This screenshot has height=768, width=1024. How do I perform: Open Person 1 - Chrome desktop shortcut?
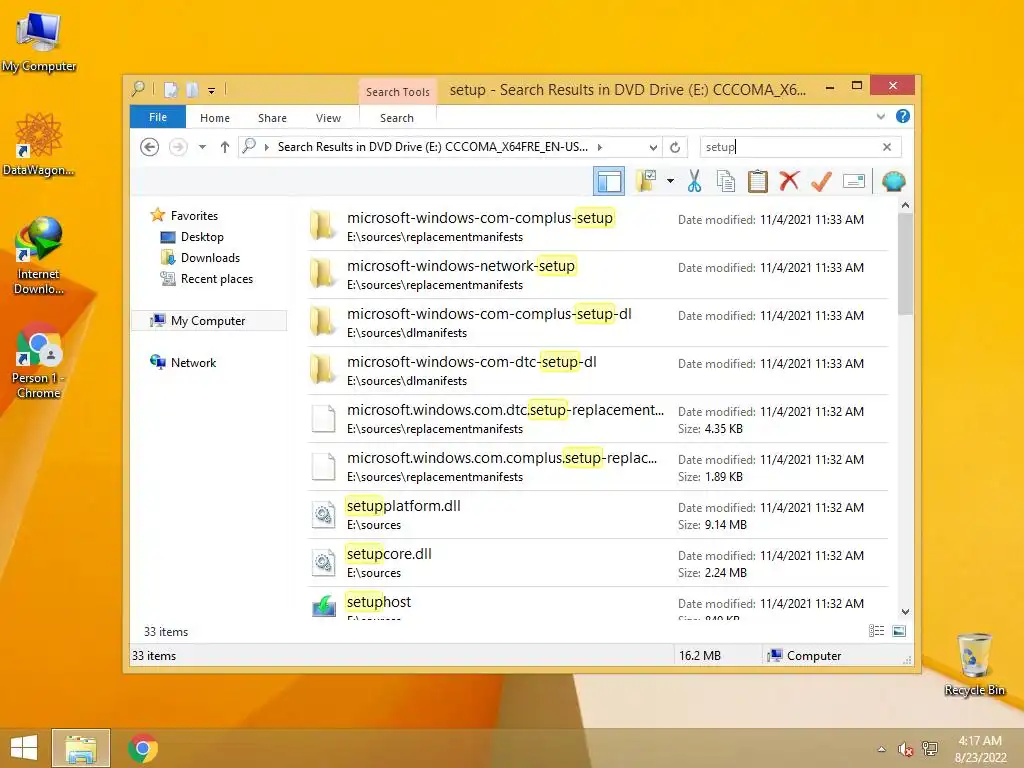pyautogui.click(x=39, y=360)
